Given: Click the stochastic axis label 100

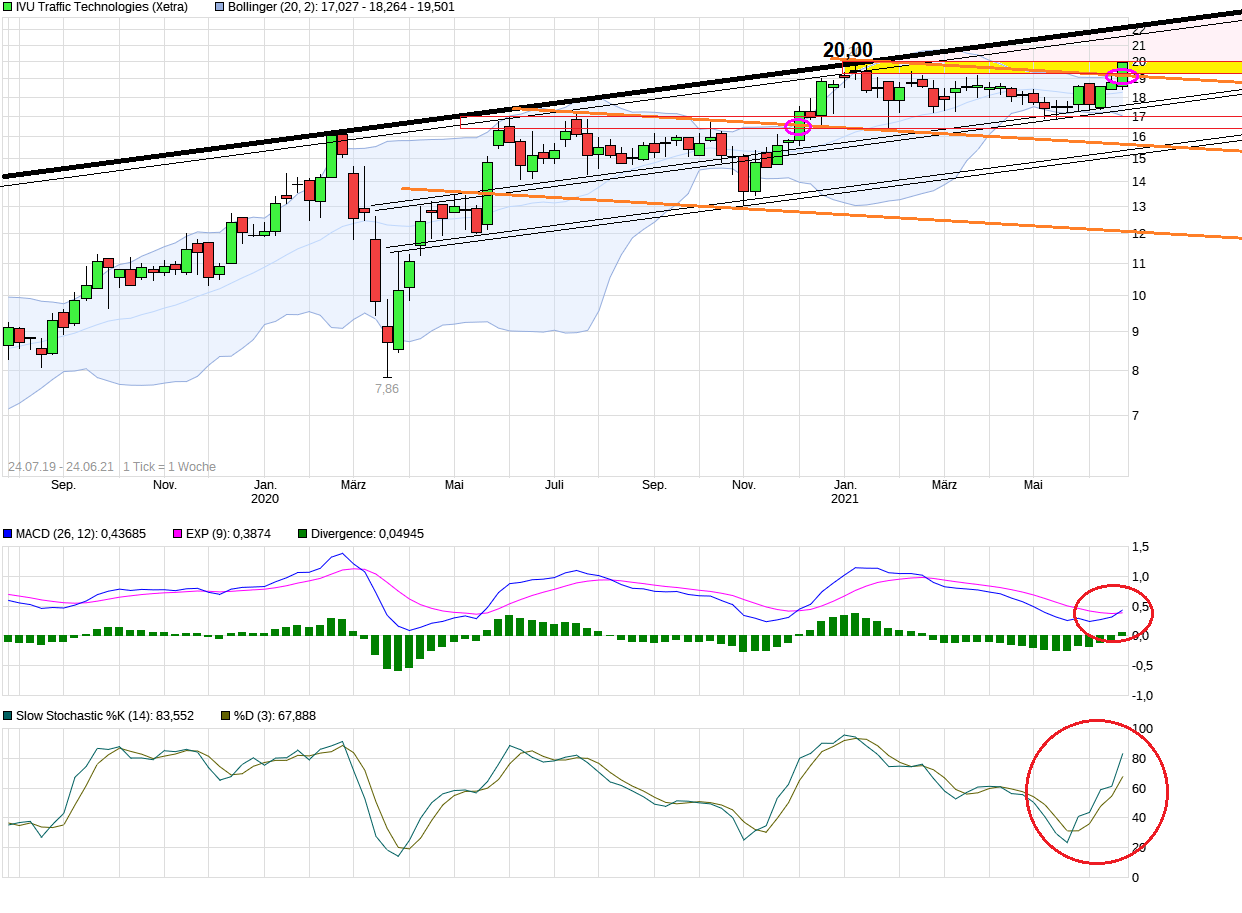Looking at the screenshot, I should (x=1141, y=728).
